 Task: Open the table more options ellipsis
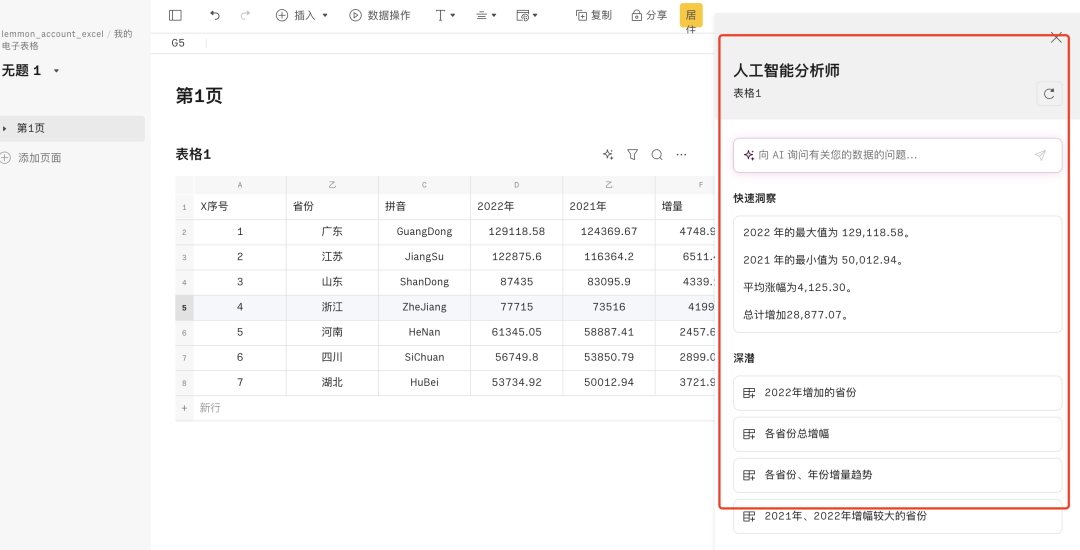[x=681, y=155]
